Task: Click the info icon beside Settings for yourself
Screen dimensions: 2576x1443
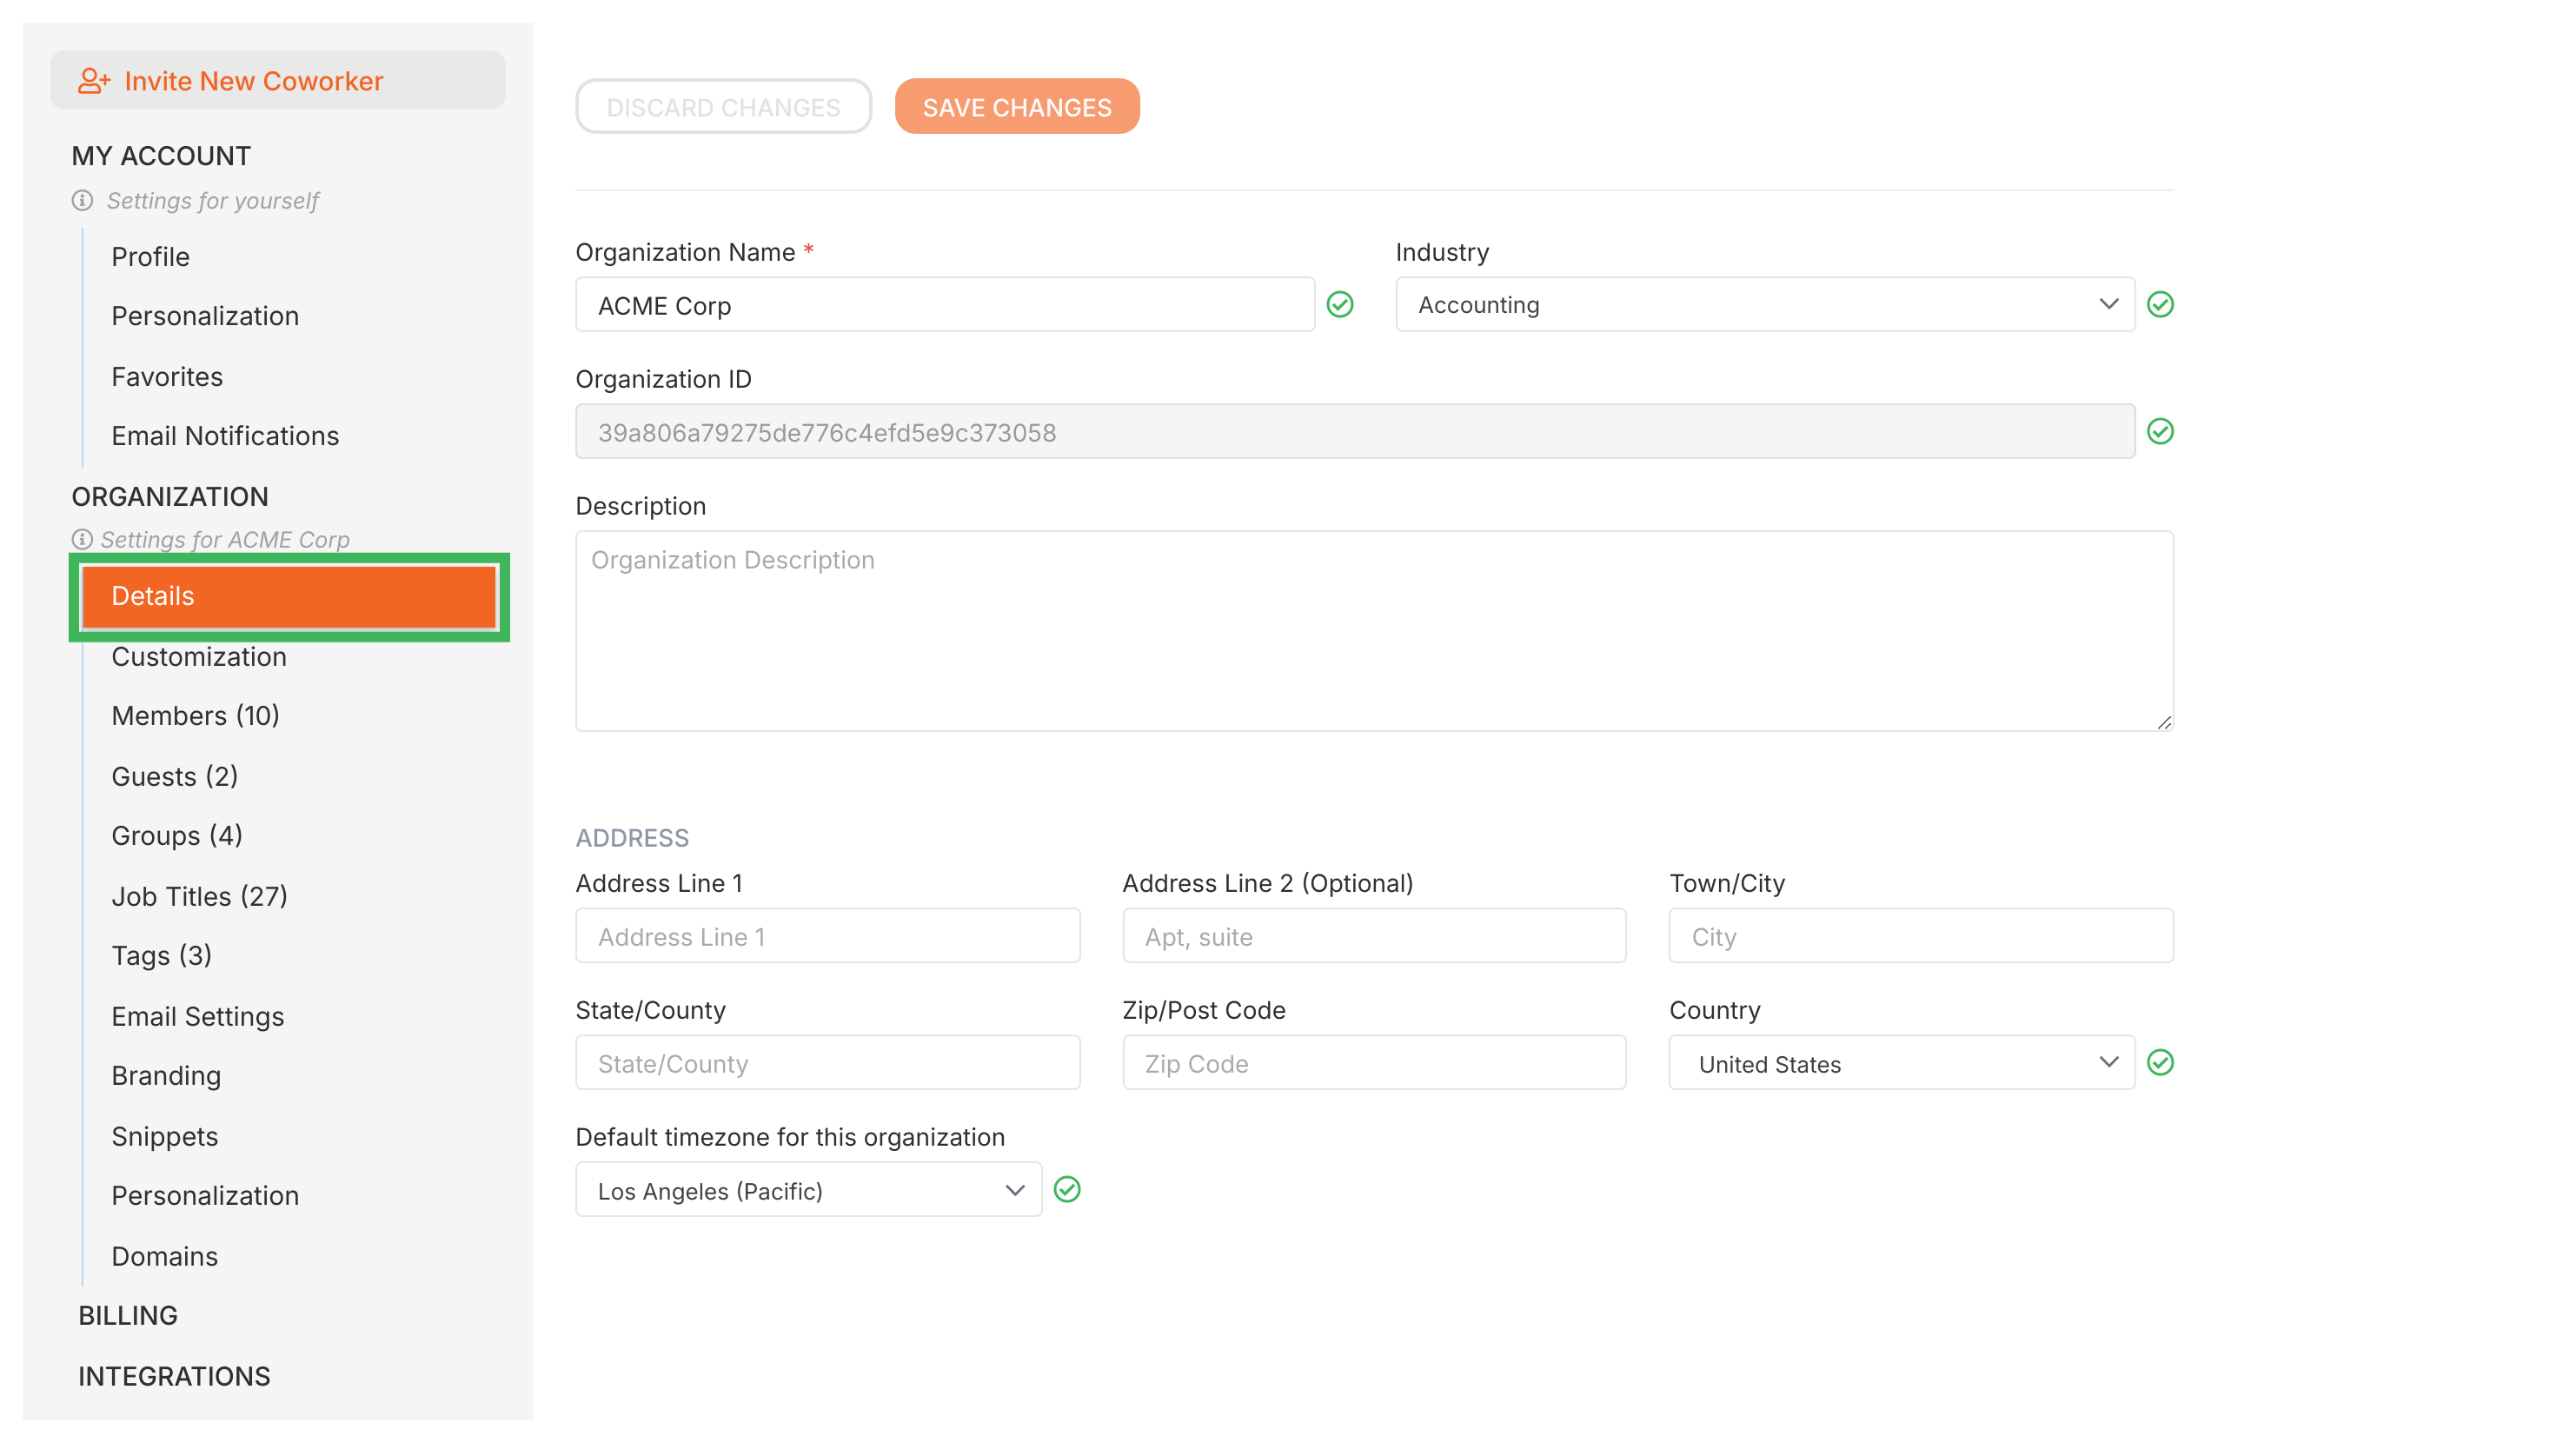Action: [x=82, y=199]
